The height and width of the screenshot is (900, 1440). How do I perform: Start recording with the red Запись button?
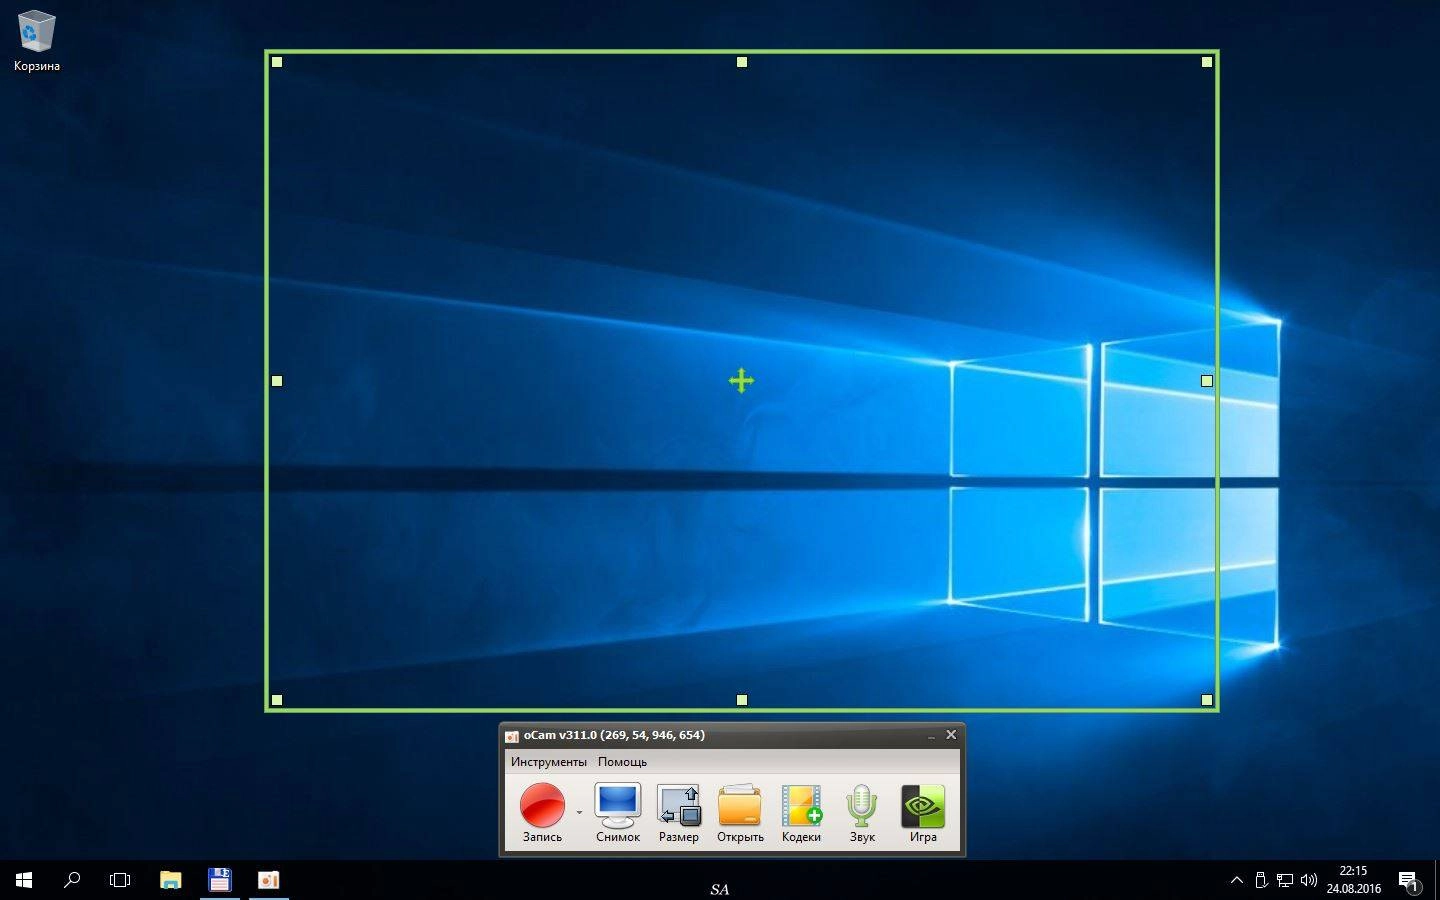(x=542, y=813)
